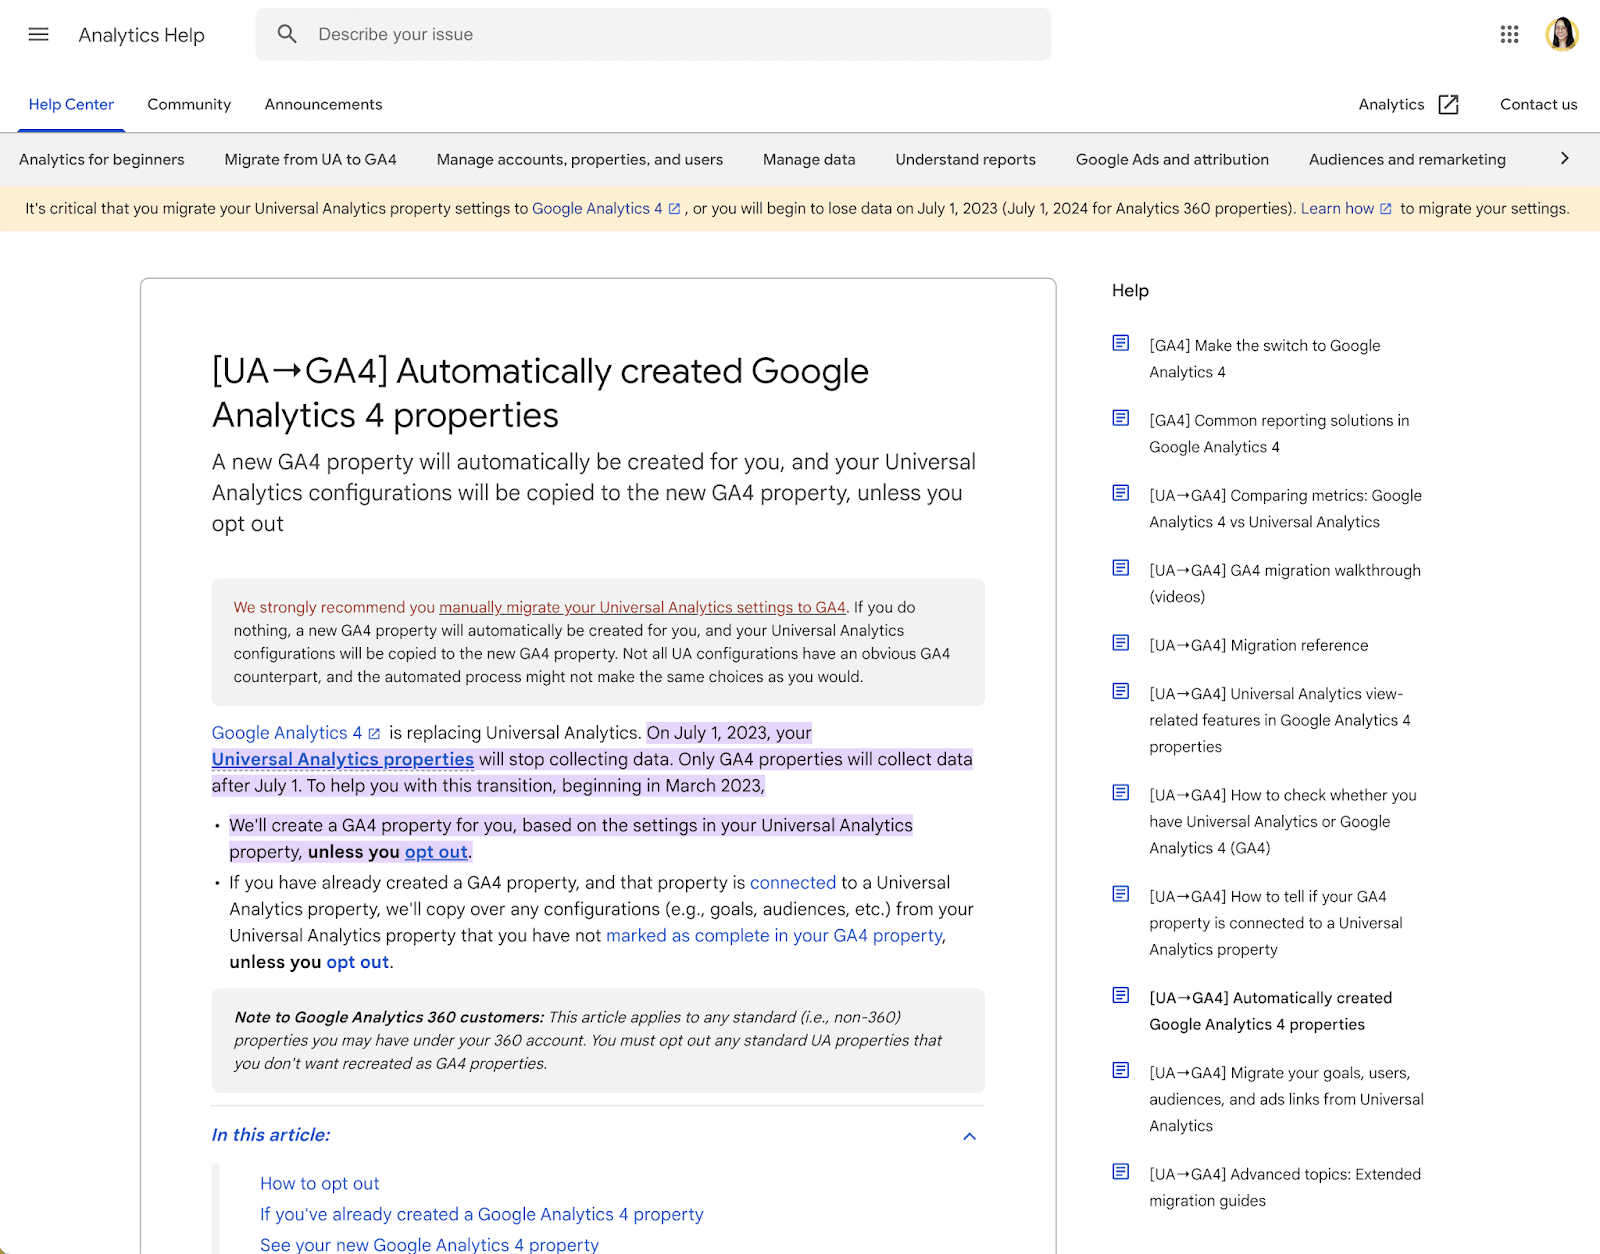
Task: Open the Migration reference article
Action: click(x=1258, y=645)
